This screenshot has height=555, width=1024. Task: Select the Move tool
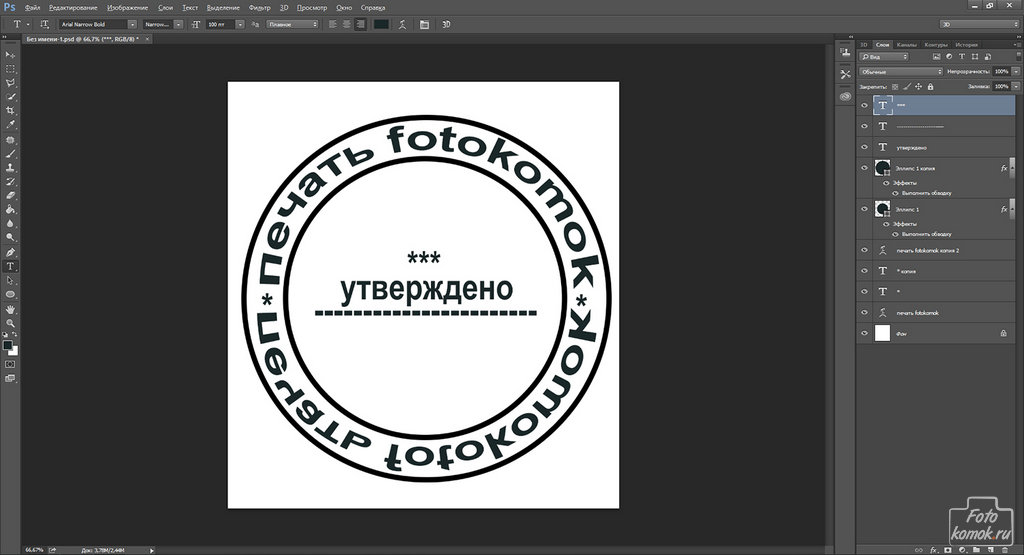pyautogui.click(x=10, y=55)
